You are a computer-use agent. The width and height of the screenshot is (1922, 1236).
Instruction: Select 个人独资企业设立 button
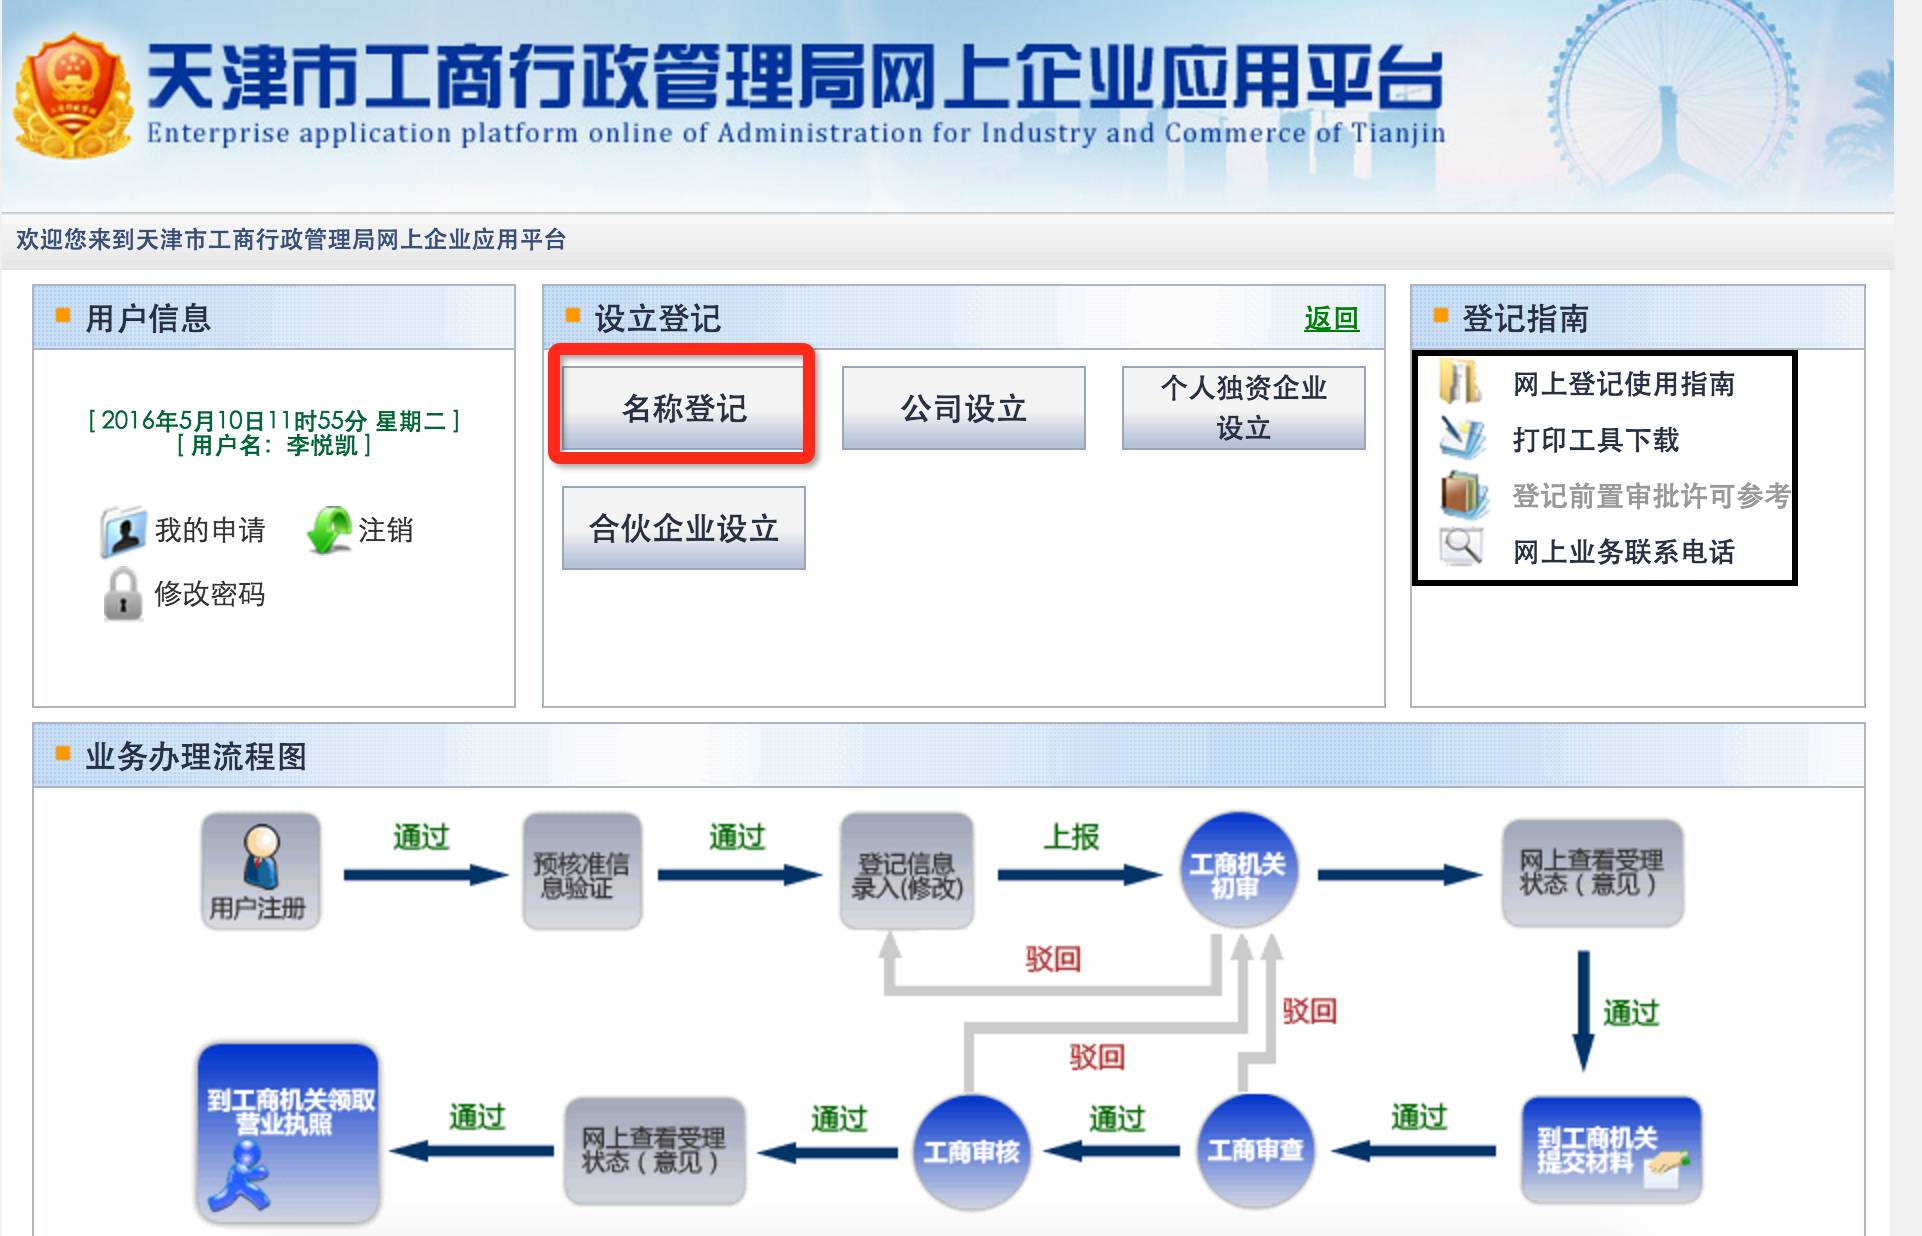click(x=1243, y=407)
